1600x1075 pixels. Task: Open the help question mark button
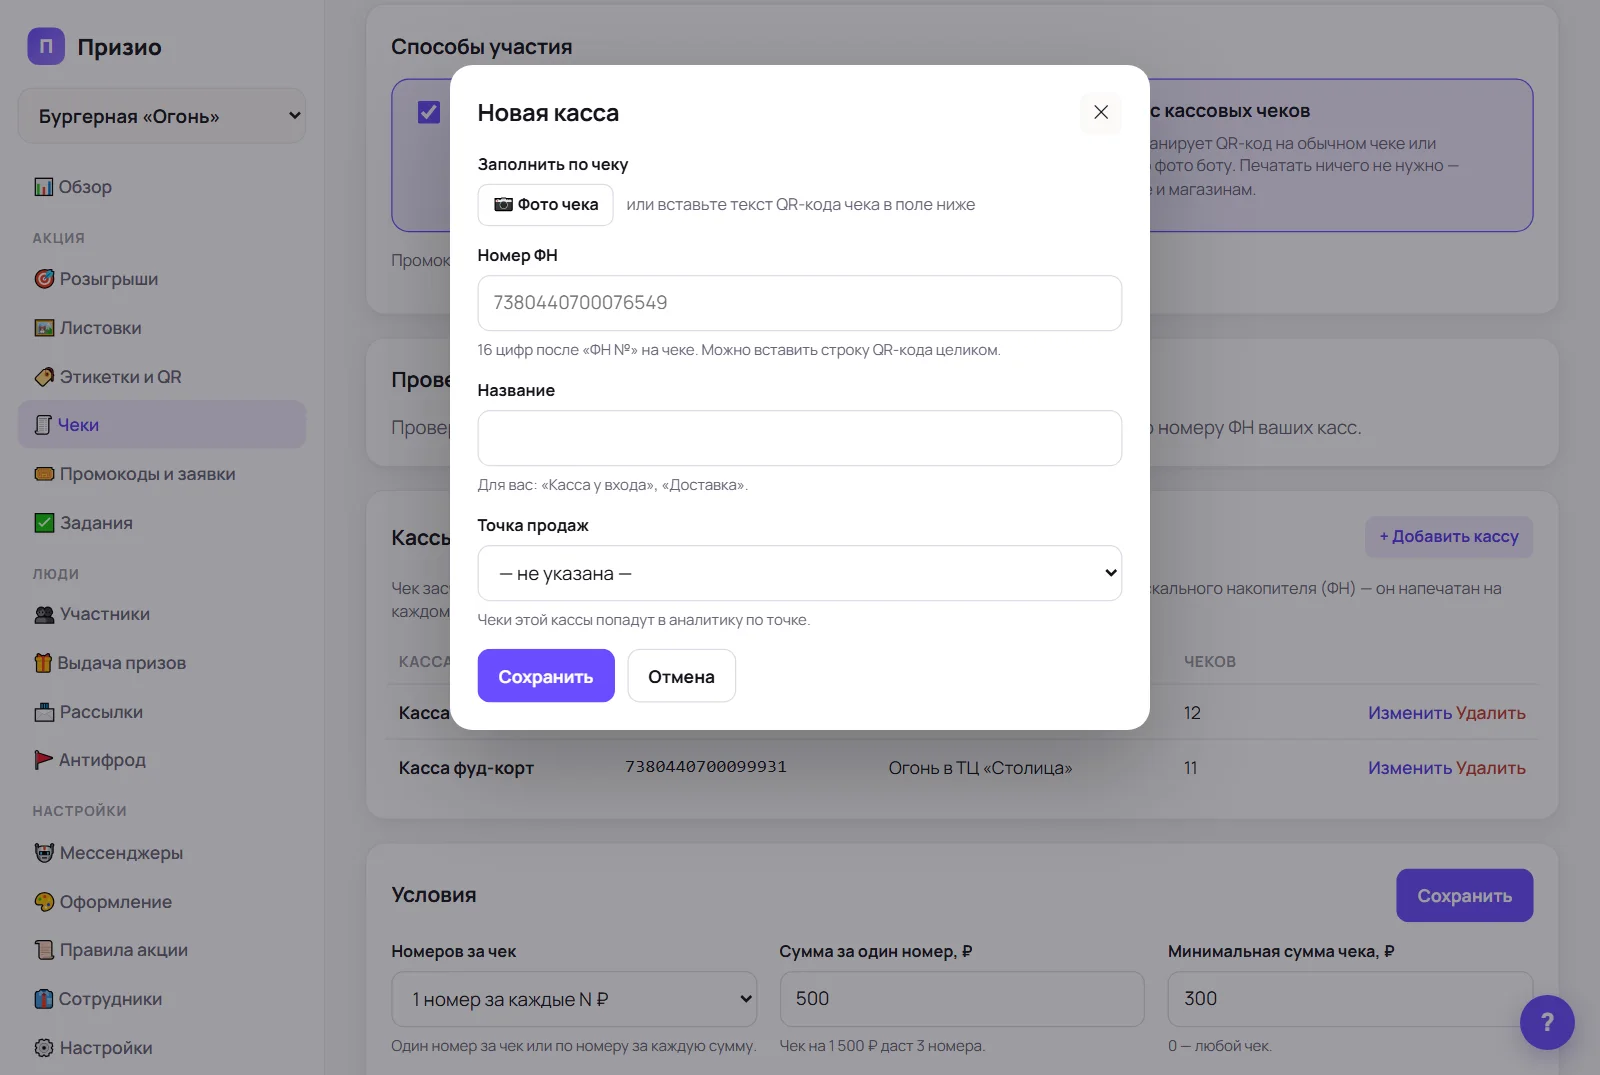pos(1547,1022)
